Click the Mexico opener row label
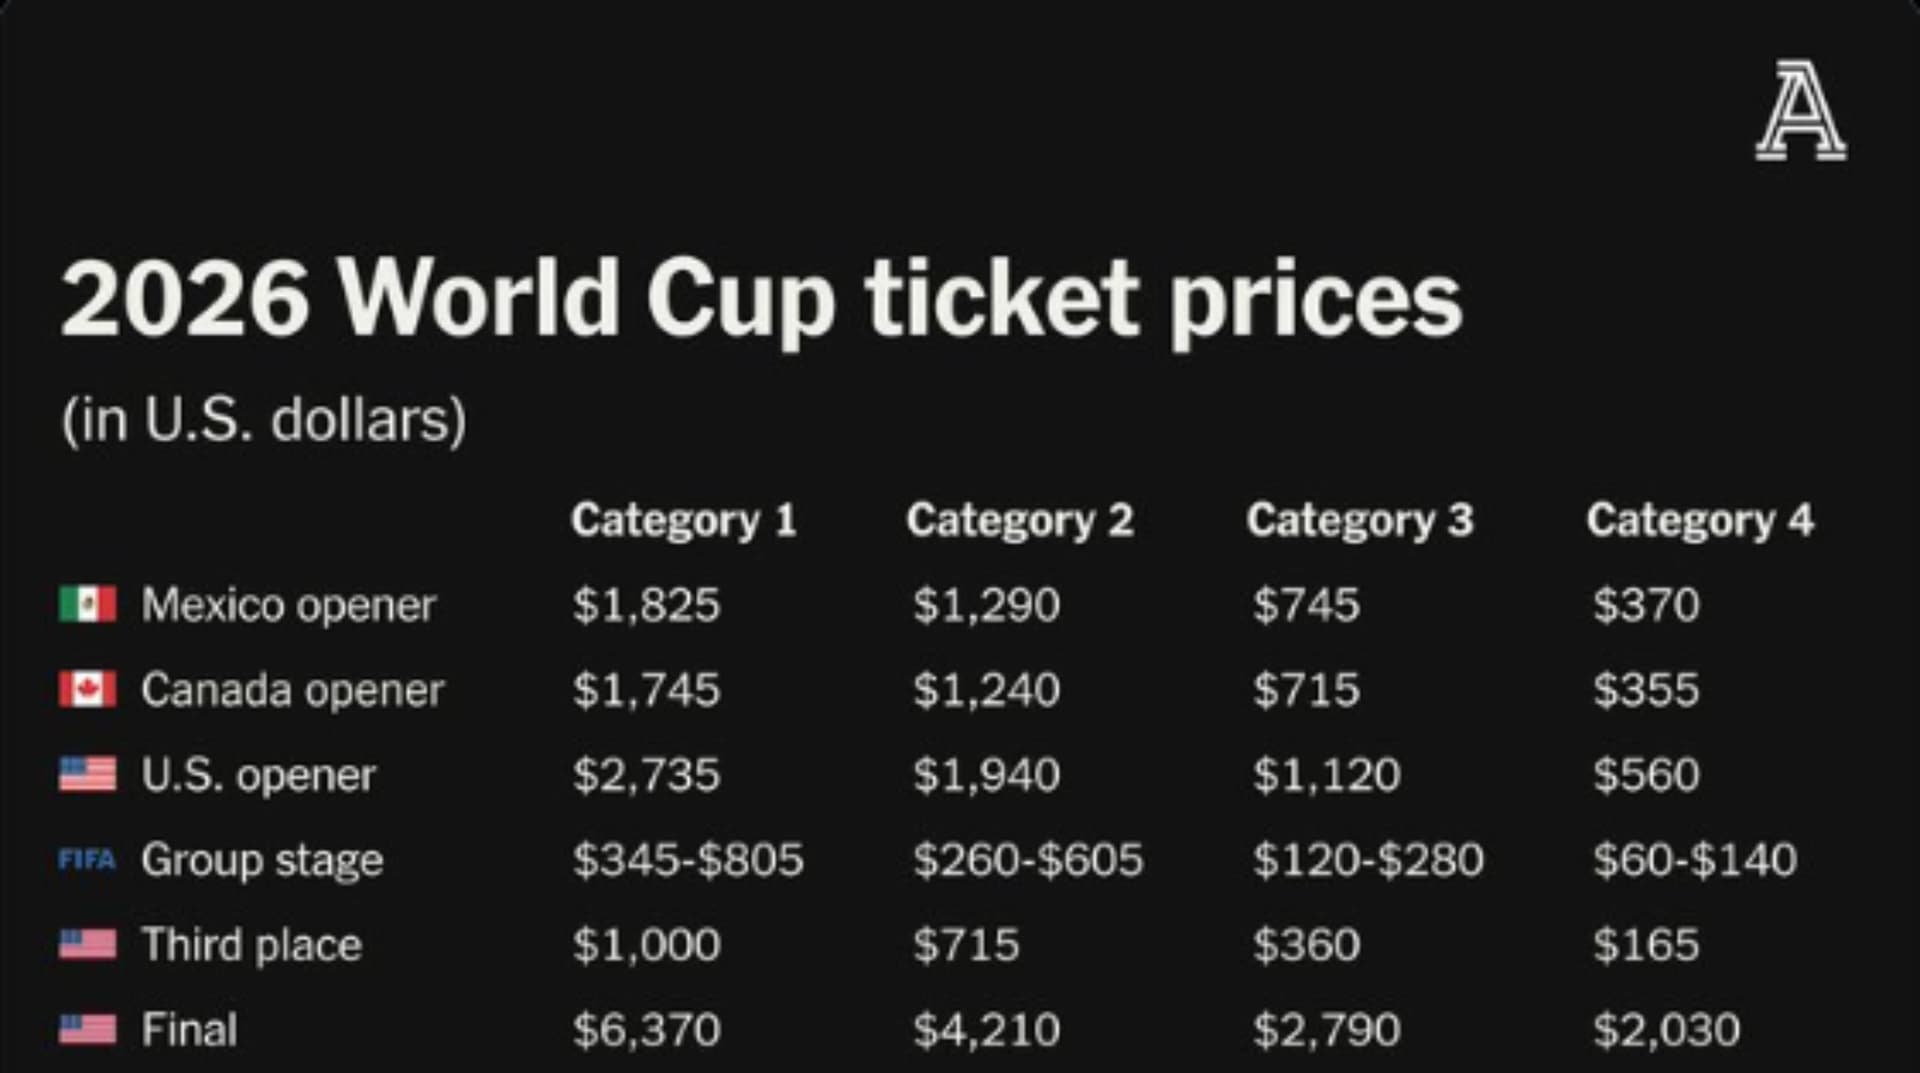This screenshot has width=1920, height=1073. coord(289,605)
